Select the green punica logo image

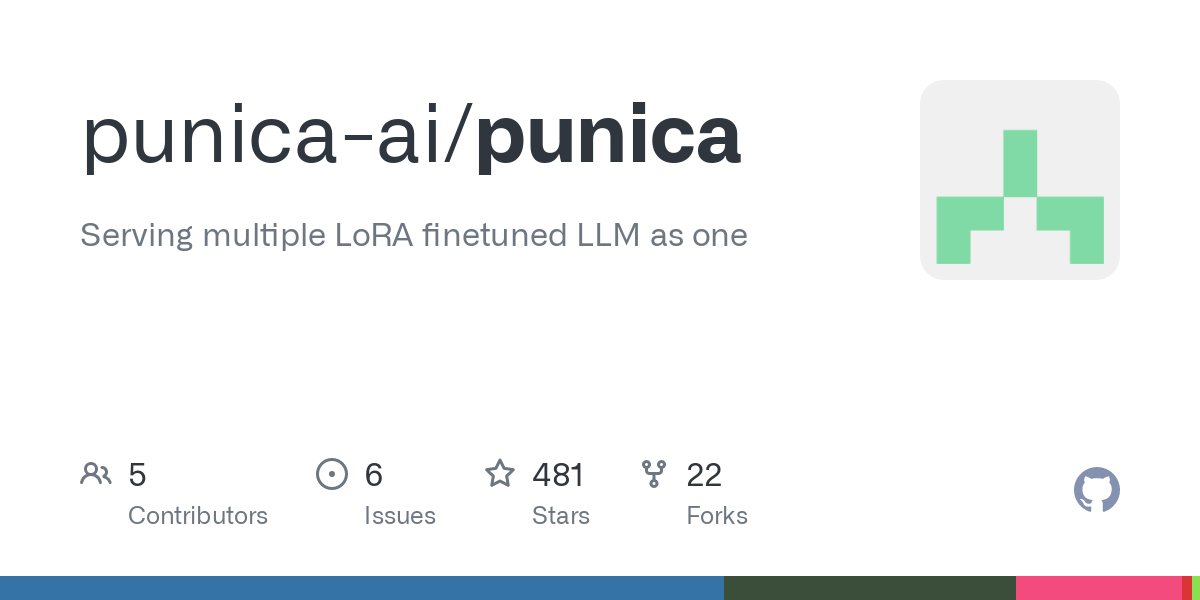(1019, 180)
